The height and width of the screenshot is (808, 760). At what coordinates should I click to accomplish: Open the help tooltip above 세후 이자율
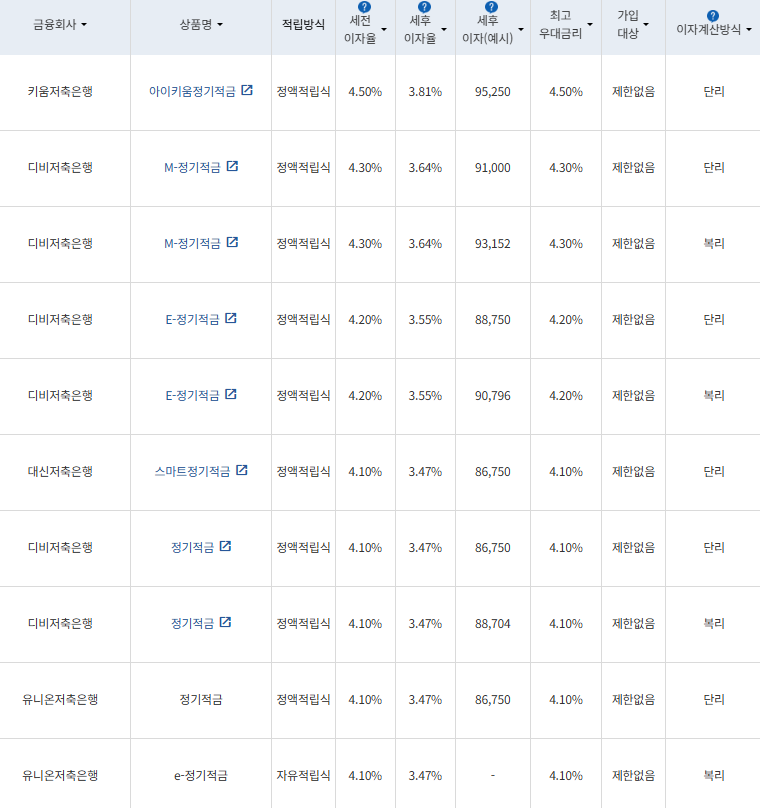coord(425,7)
